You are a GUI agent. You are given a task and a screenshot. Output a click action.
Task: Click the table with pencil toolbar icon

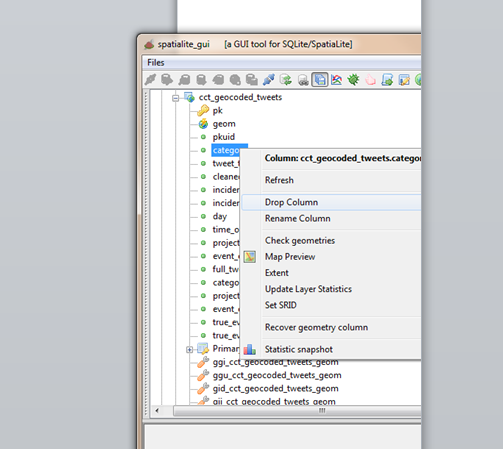pyautogui.click(x=404, y=80)
